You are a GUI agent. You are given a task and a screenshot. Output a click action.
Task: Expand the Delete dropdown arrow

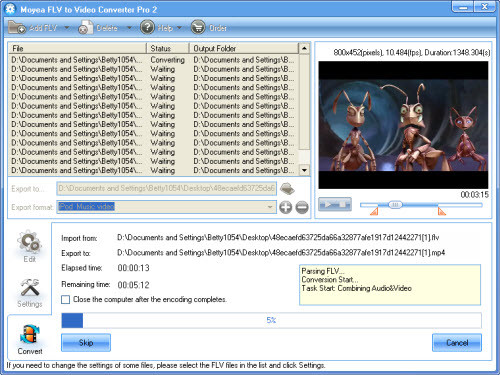(x=129, y=28)
